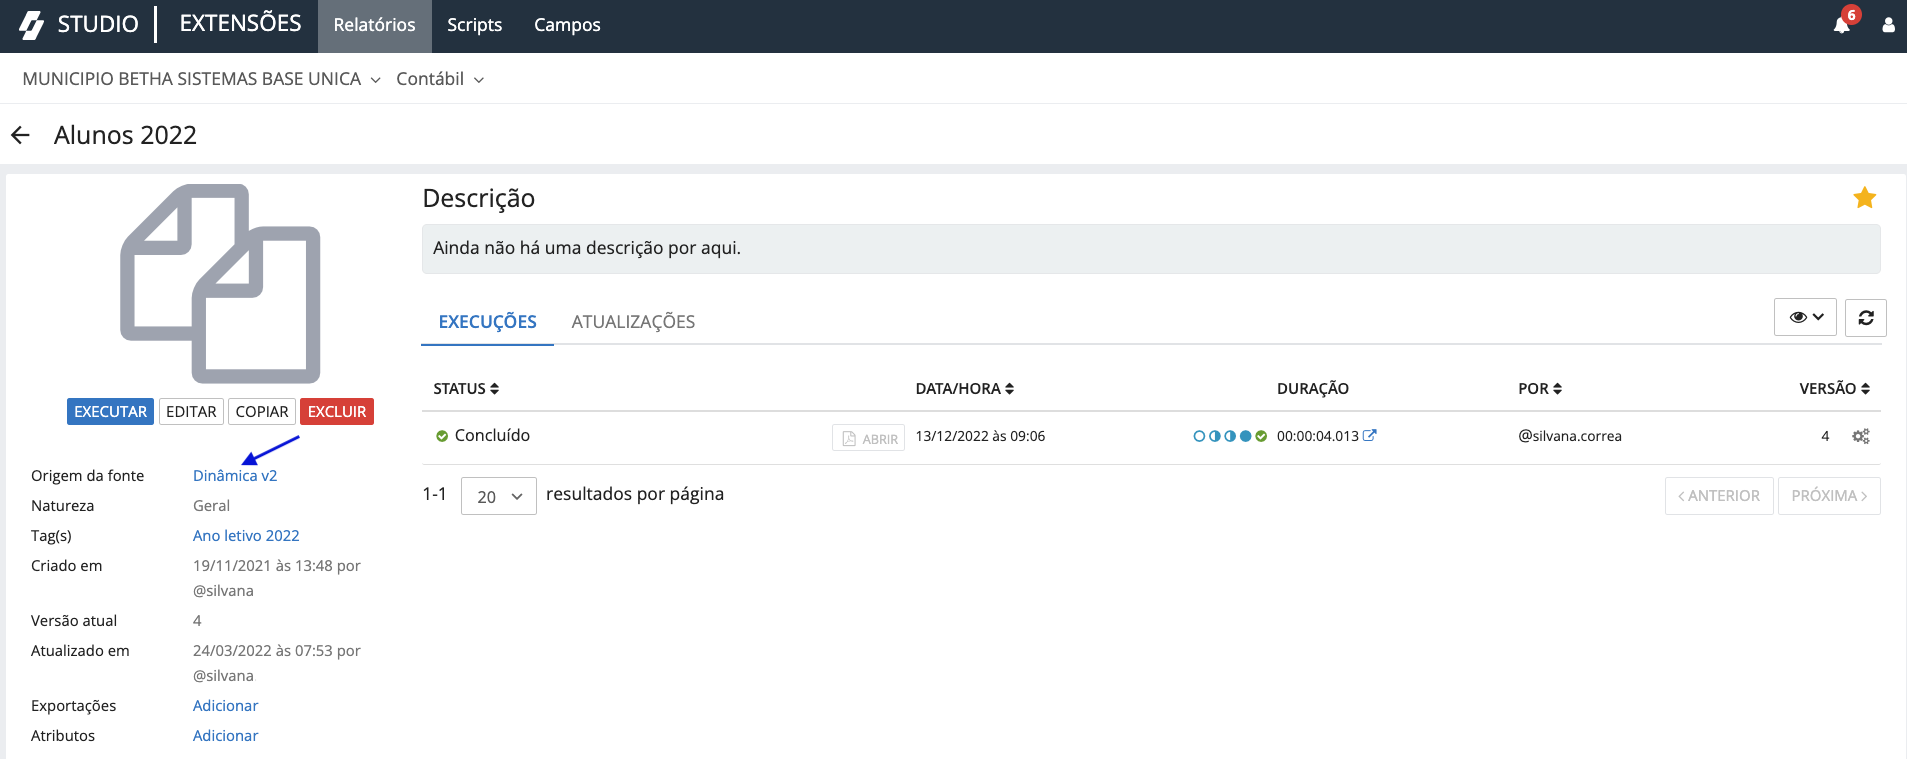Click the EXTENSÕES header label
The height and width of the screenshot is (759, 1907).
pos(240,24)
